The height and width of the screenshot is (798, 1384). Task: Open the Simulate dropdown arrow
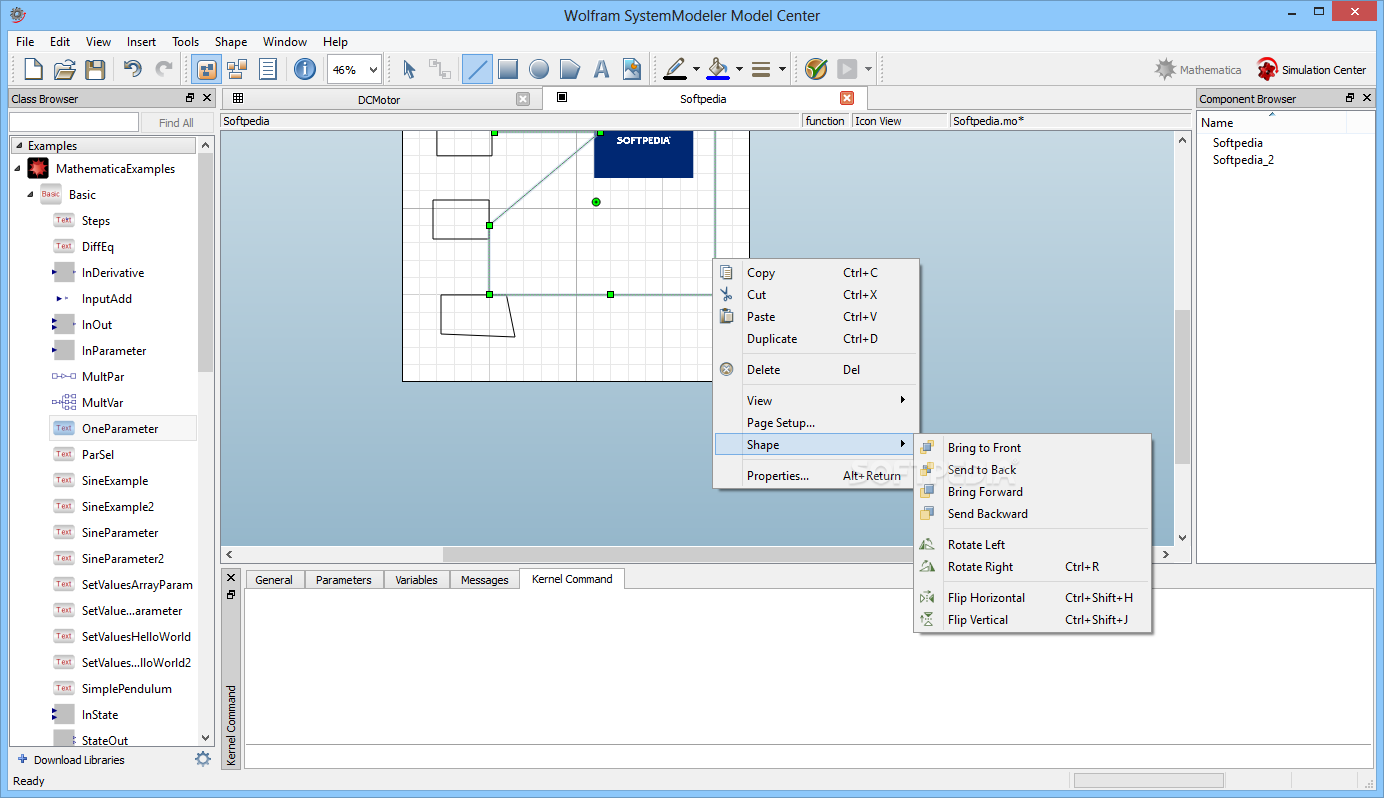pos(868,70)
